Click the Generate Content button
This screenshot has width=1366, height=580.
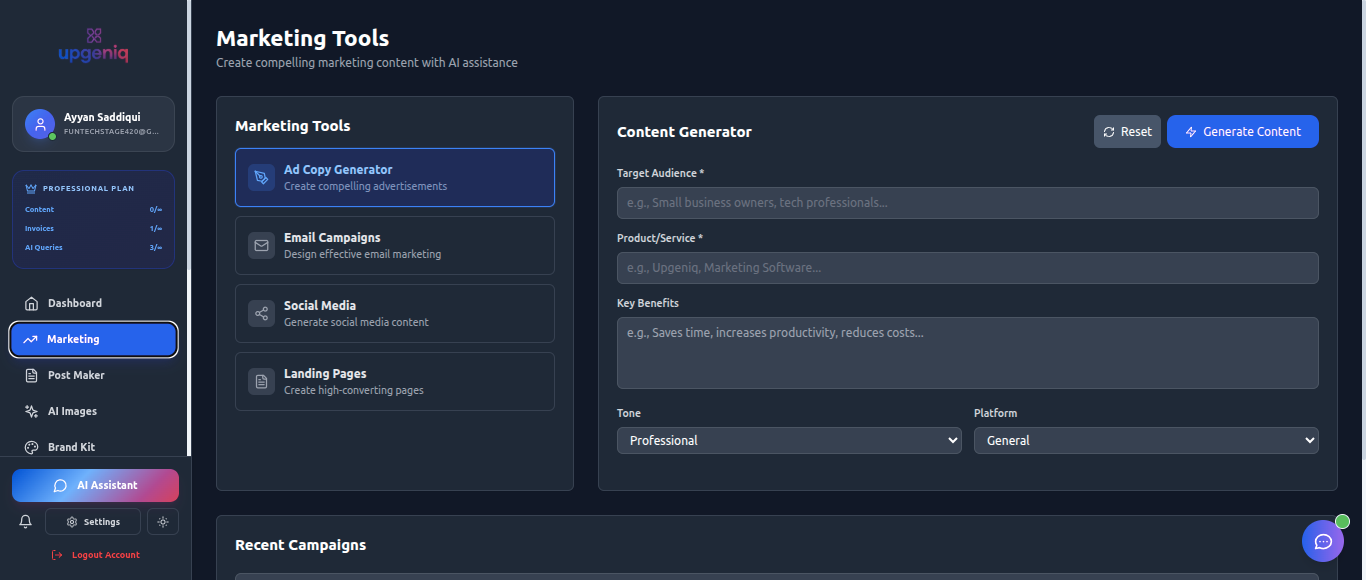click(1242, 131)
